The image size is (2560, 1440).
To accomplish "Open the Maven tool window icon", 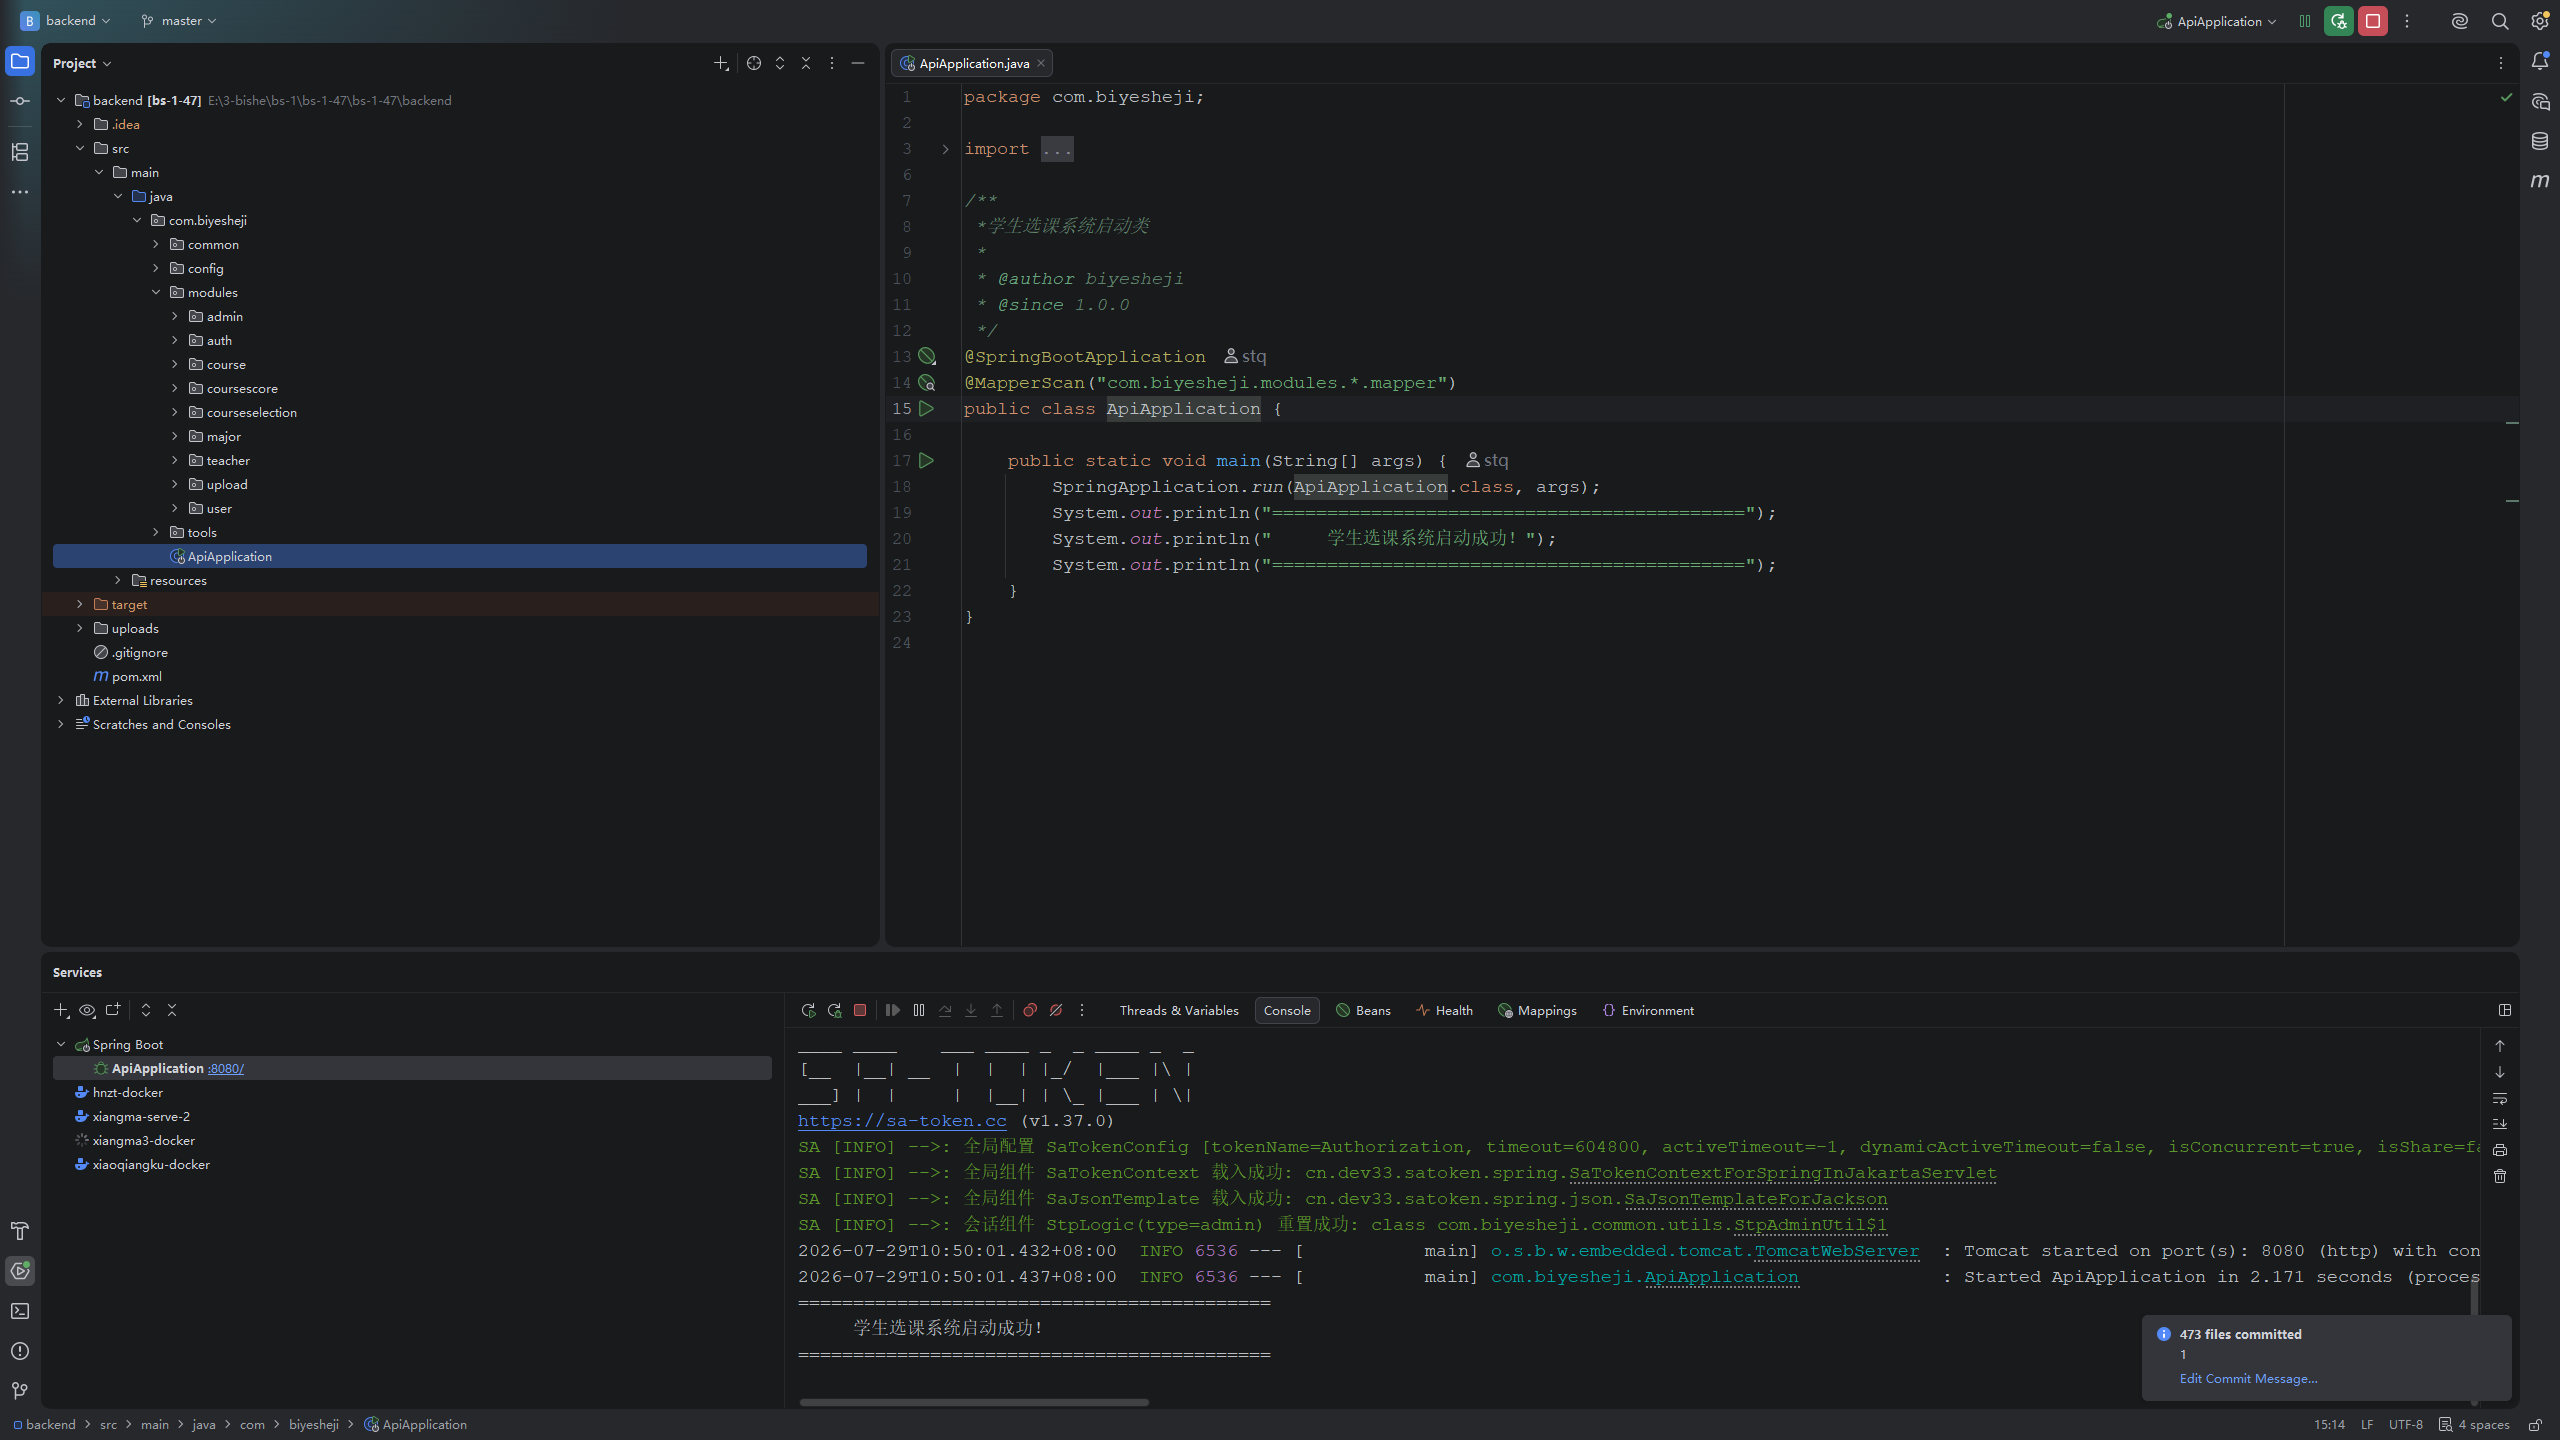I will (2539, 181).
